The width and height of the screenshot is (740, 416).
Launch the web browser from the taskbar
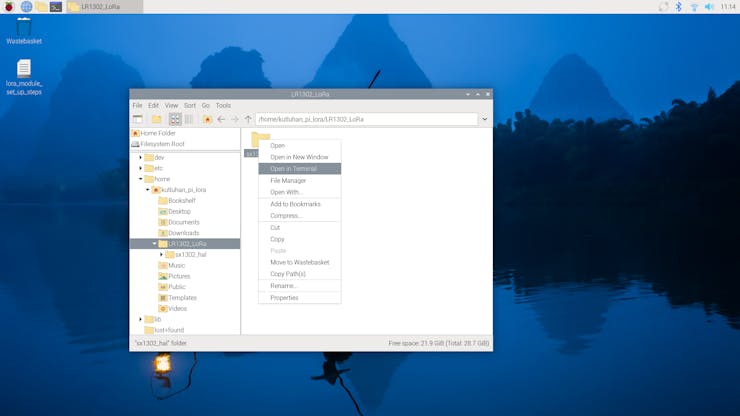click(26, 7)
